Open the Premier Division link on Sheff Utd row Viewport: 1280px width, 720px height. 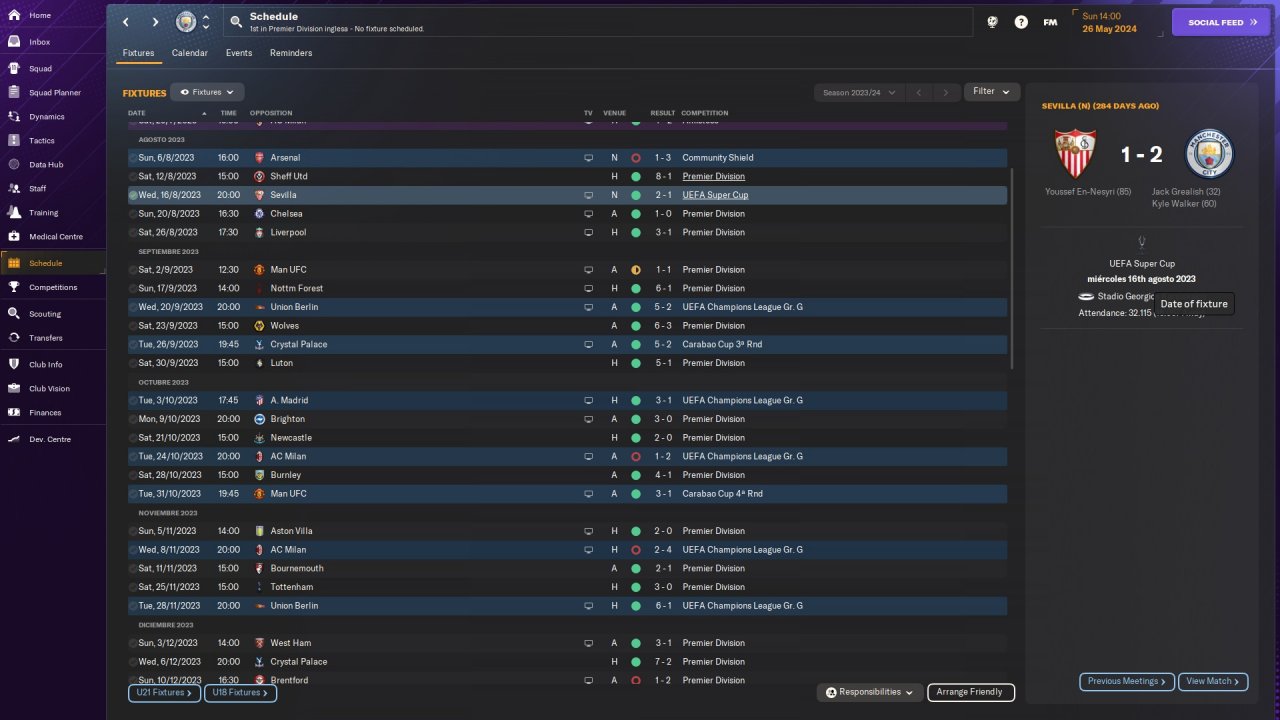pyautogui.click(x=713, y=177)
